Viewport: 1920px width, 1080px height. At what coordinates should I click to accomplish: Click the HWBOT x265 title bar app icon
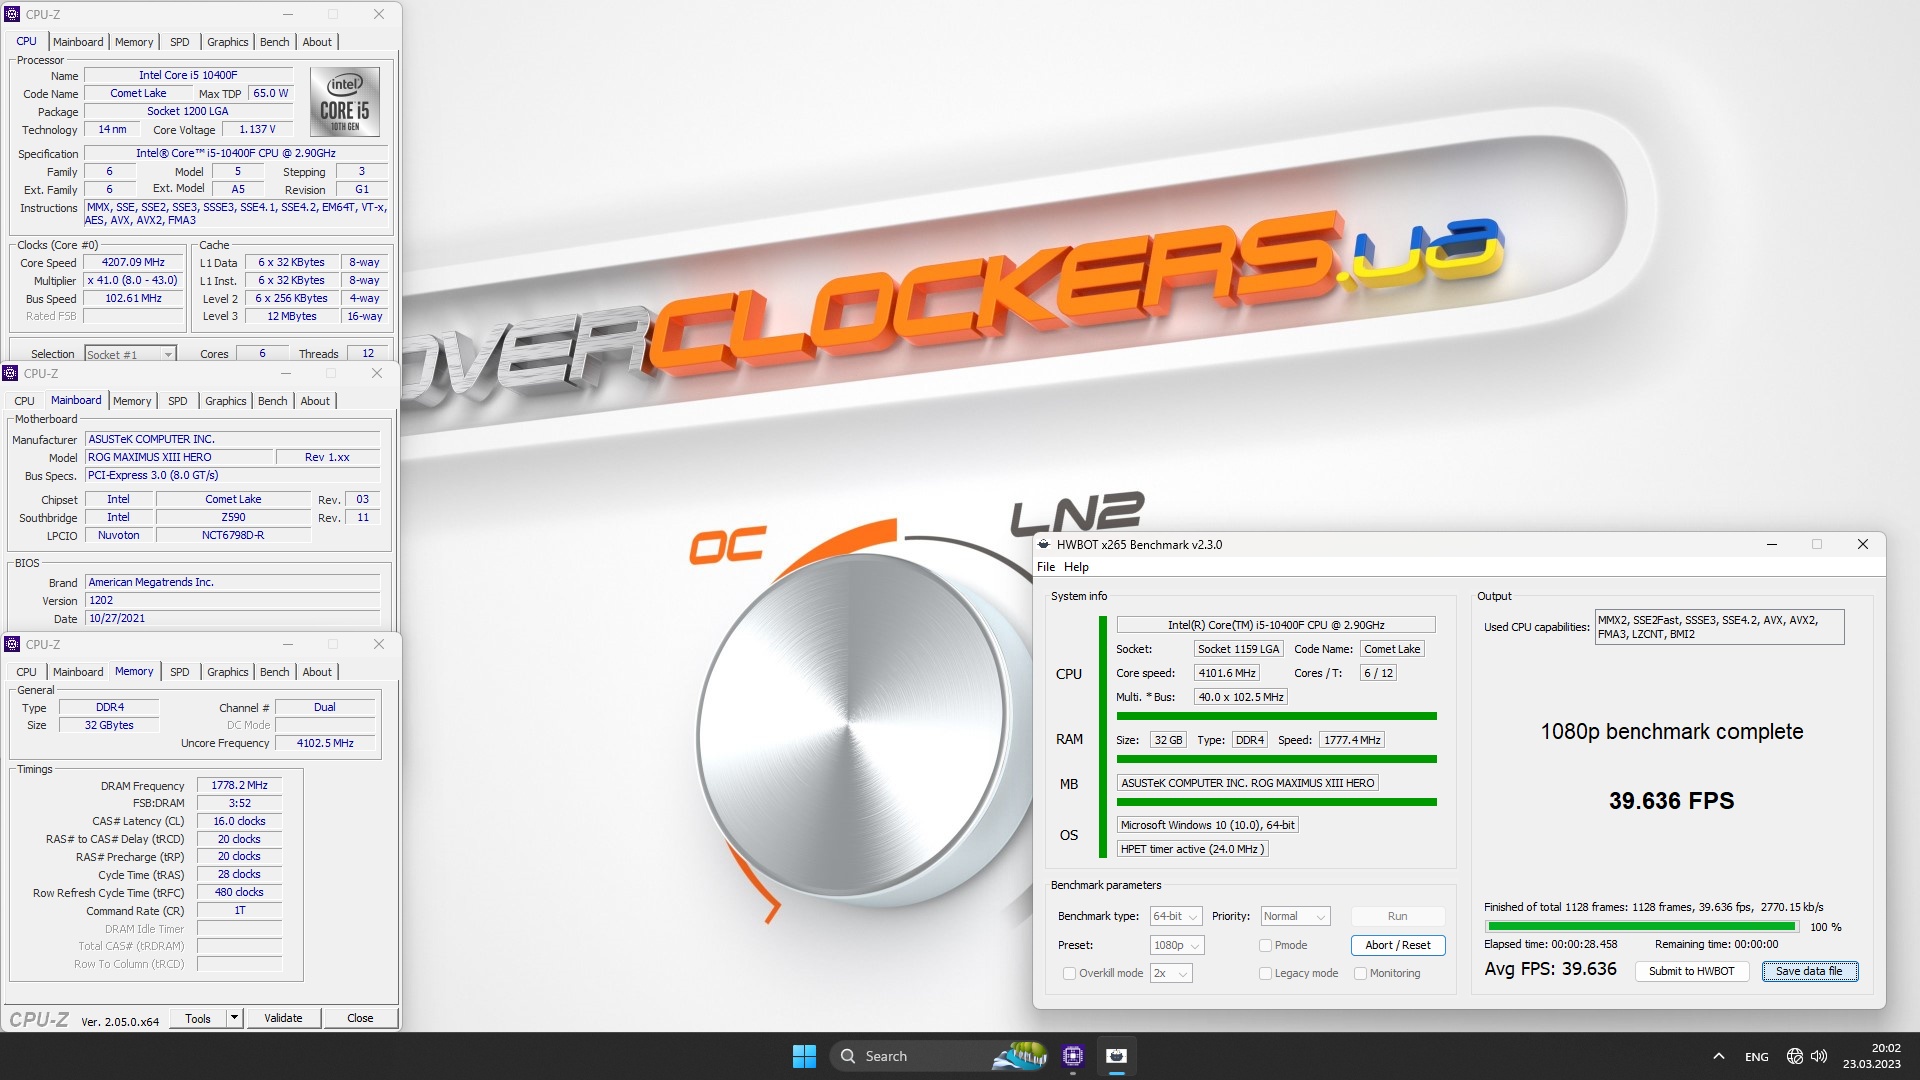(1044, 545)
